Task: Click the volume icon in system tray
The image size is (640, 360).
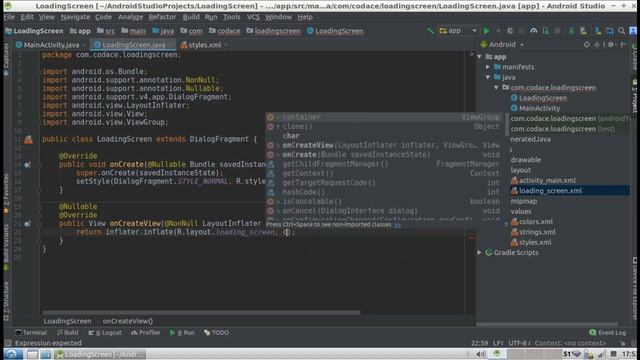Action: click(481, 354)
